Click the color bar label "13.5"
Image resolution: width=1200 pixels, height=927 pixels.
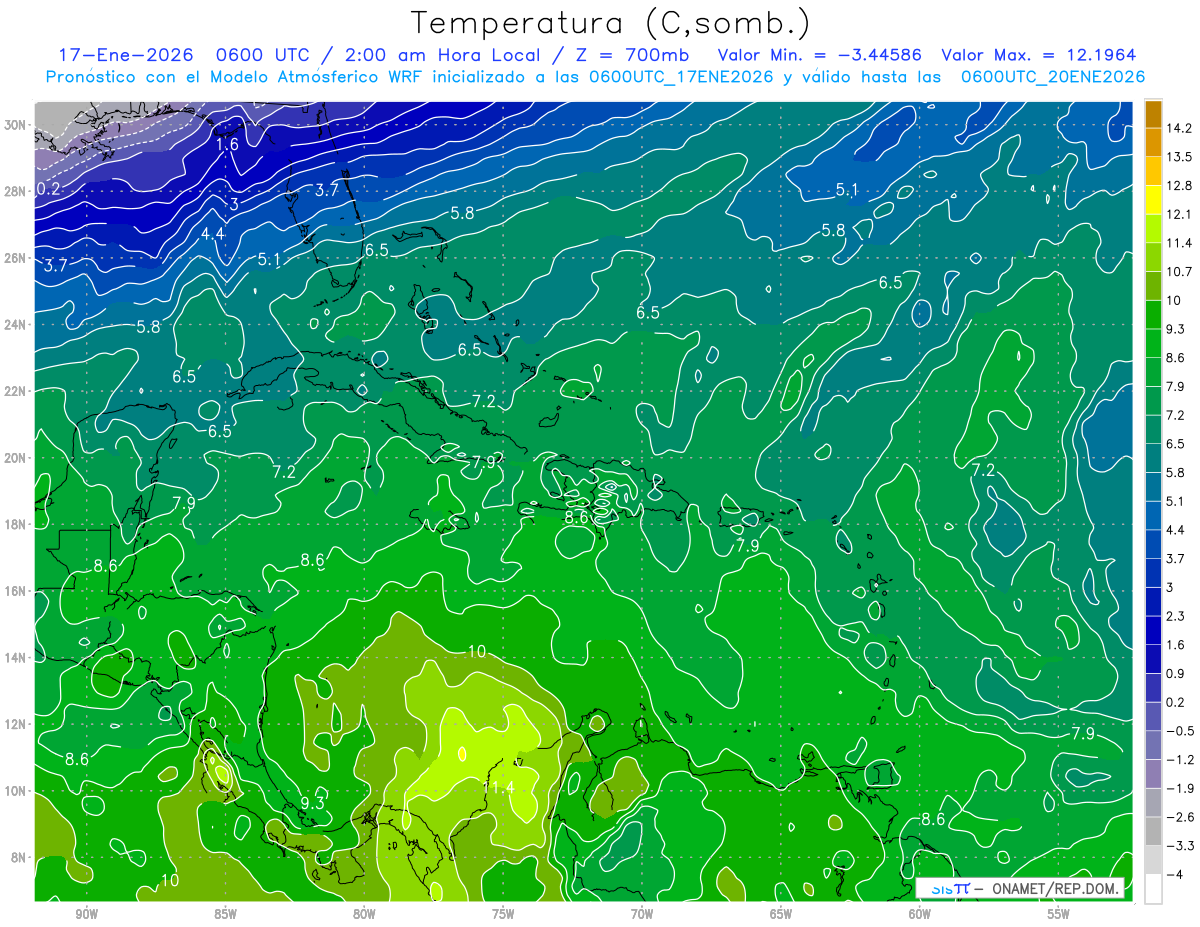point(1180,157)
